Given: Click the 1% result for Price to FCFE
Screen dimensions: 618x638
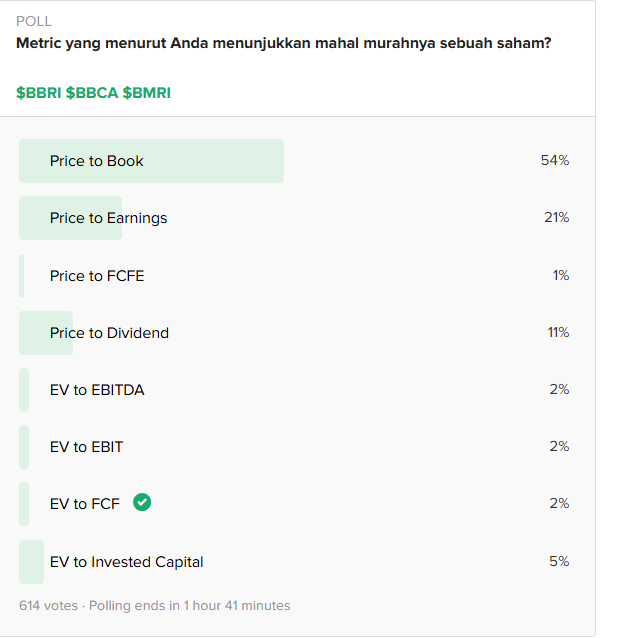Looking at the screenshot, I should pyautogui.click(x=561, y=275).
